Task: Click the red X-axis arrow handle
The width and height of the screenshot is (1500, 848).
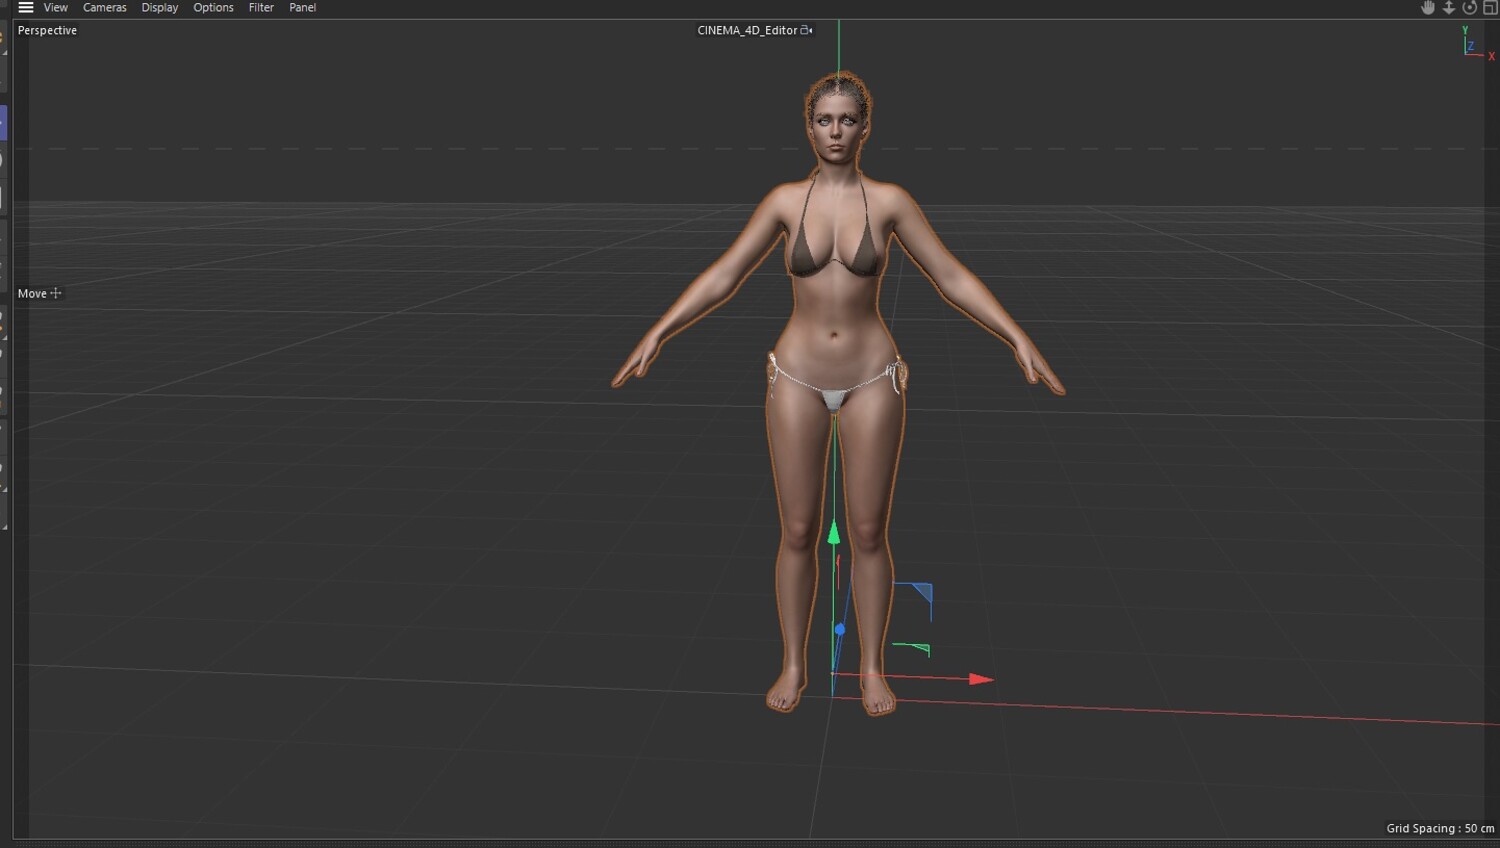Action: [981, 679]
